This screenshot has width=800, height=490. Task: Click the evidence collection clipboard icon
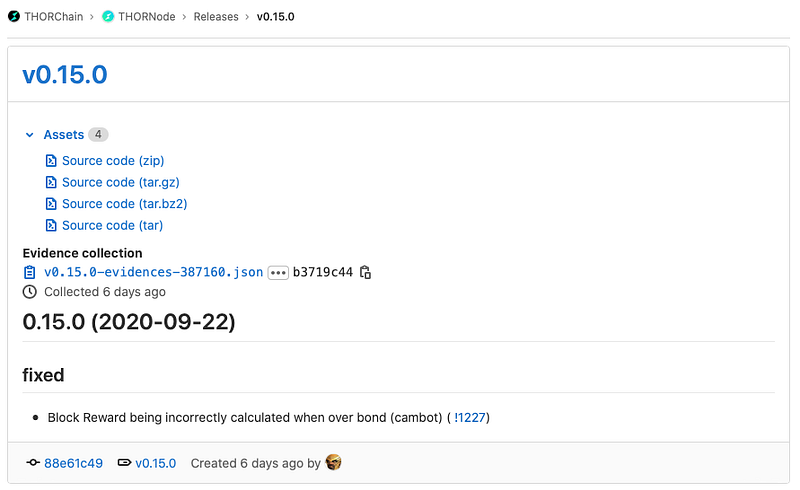pos(30,272)
